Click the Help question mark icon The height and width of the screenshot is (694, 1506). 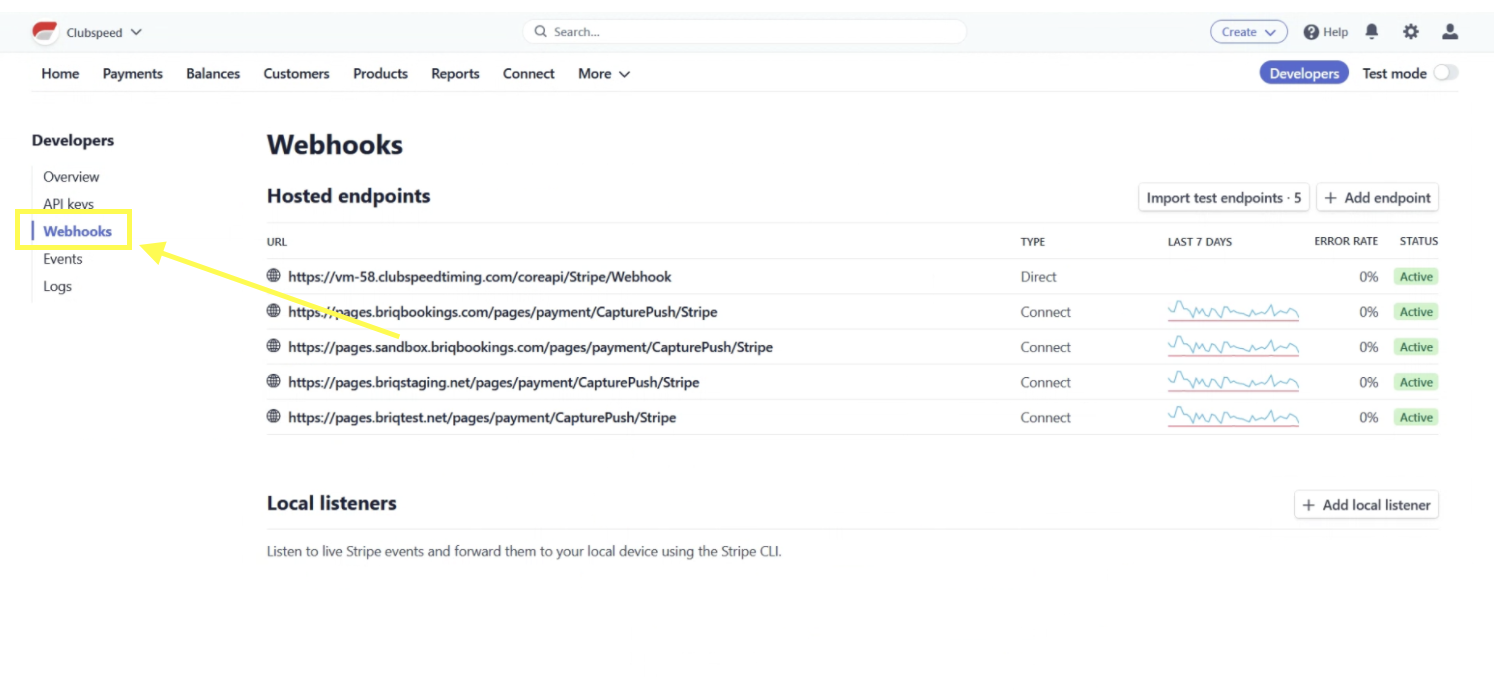tap(1311, 32)
